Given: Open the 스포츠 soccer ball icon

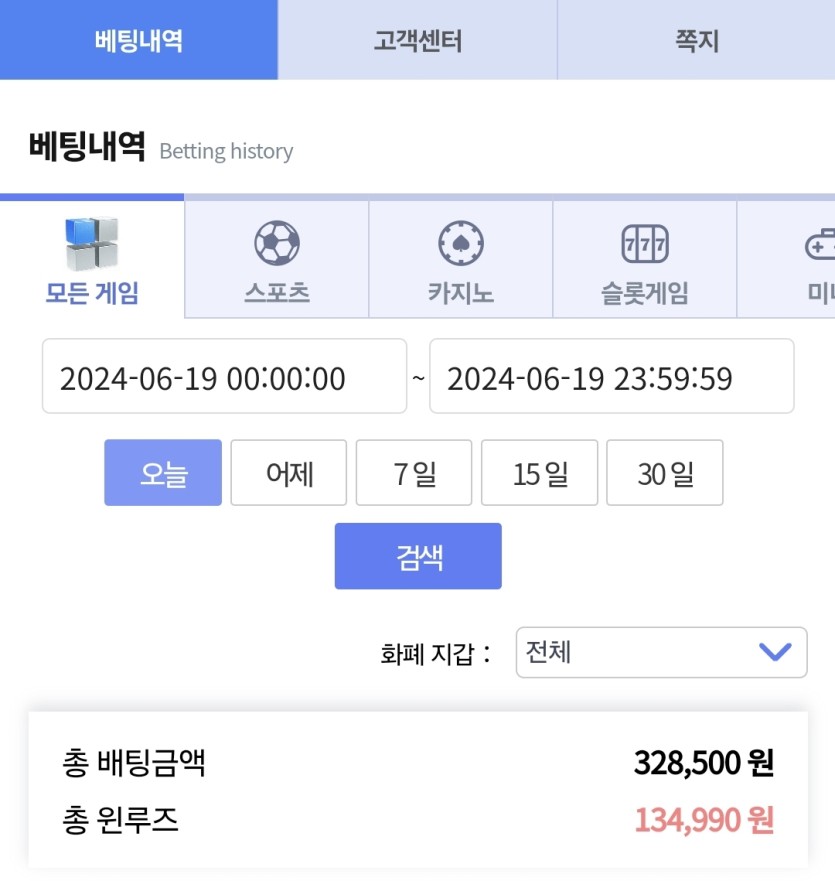Looking at the screenshot, I should pyautogui.click(x=277, y=243).
